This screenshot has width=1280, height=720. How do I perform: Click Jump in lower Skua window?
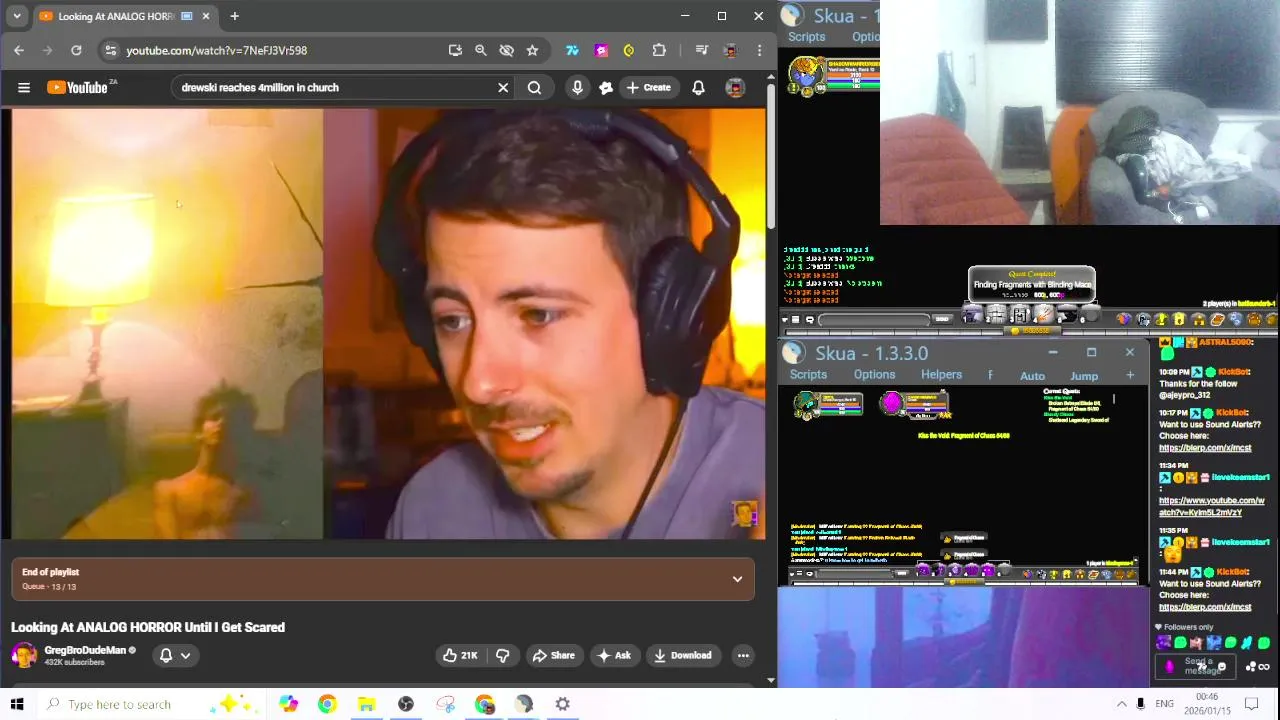pyautogui.click(x=1084, y=376)
